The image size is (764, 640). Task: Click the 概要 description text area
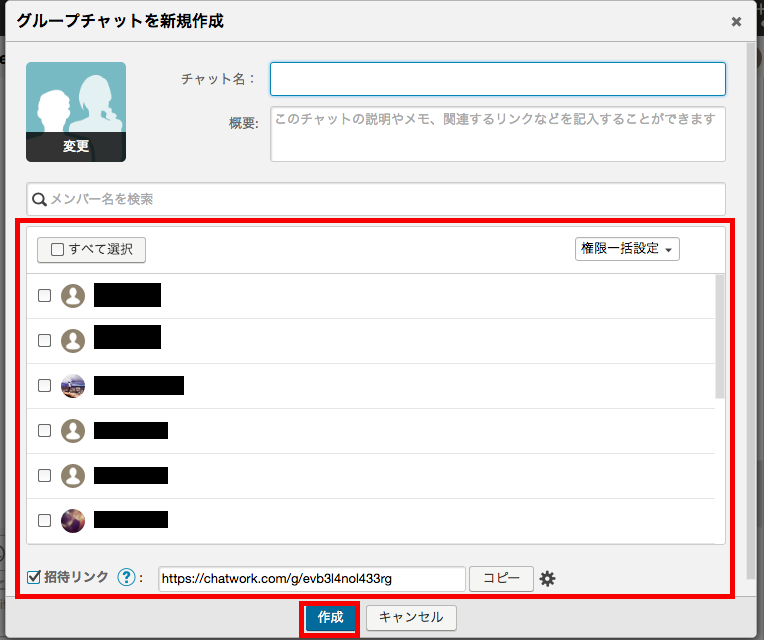tap(497, 134)
